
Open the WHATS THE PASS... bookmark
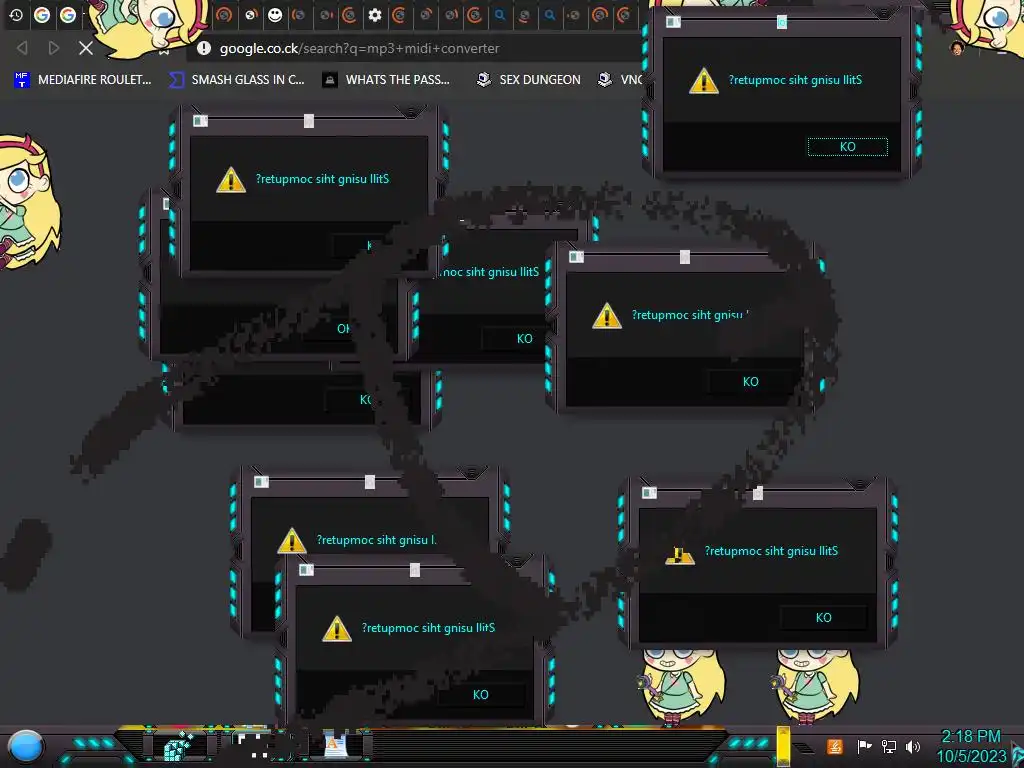click(387, 80)
